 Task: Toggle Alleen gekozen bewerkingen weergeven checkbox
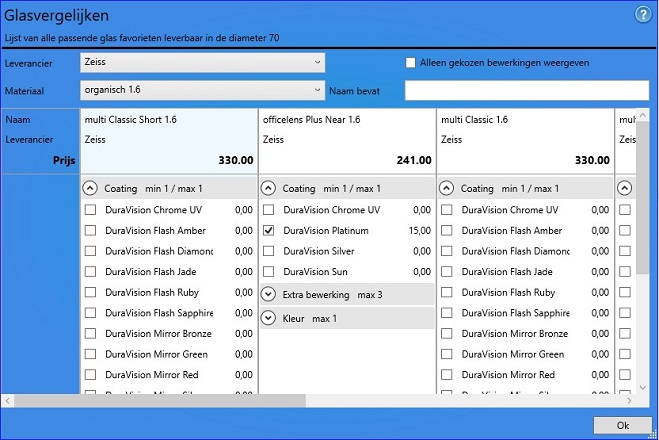pyautogui.click(x=410, y=62)
